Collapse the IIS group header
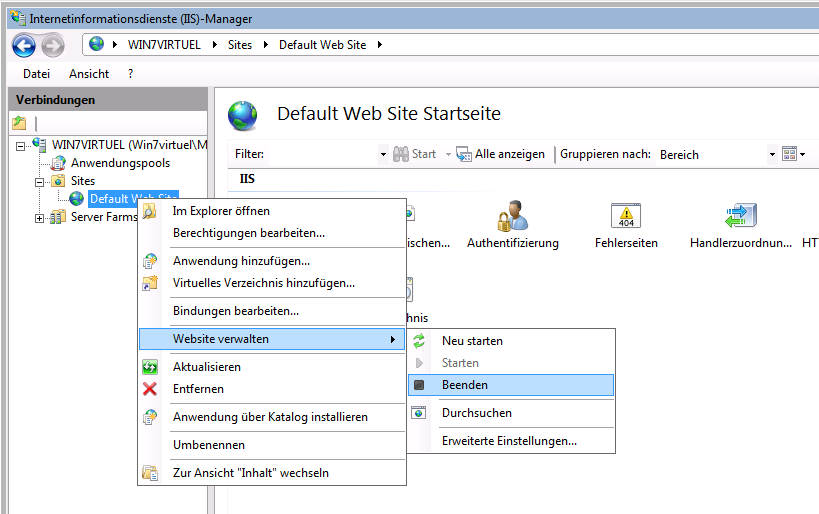Image resolution: width=819 pixels, height=514 pixels. coord(247,179)
